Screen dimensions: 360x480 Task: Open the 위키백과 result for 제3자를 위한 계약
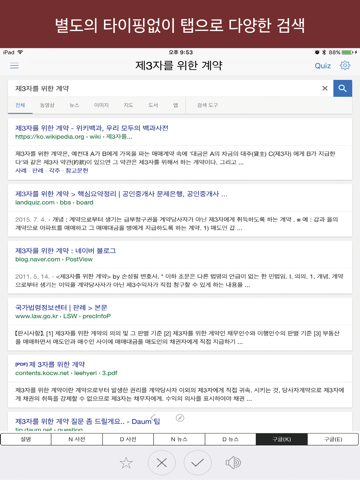[92, 128]
